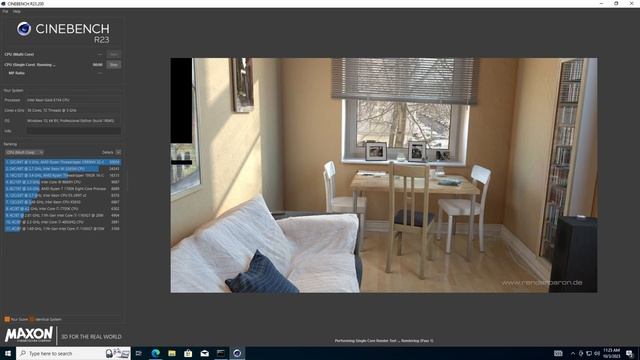Select the 2.3 GHz Core i7 row scoring 3891
This screenshot has width=640, height=360.
63,222
